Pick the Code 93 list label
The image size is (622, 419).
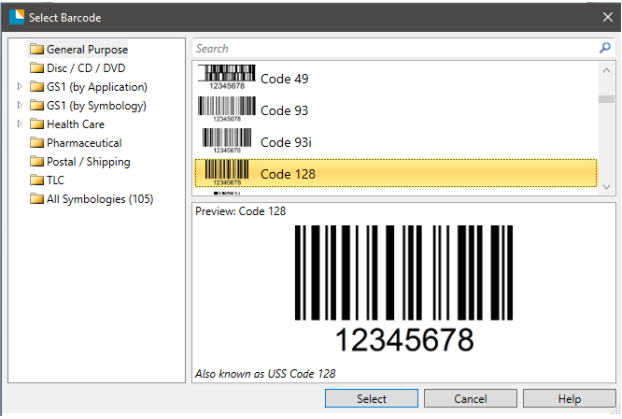click(284, 111)
